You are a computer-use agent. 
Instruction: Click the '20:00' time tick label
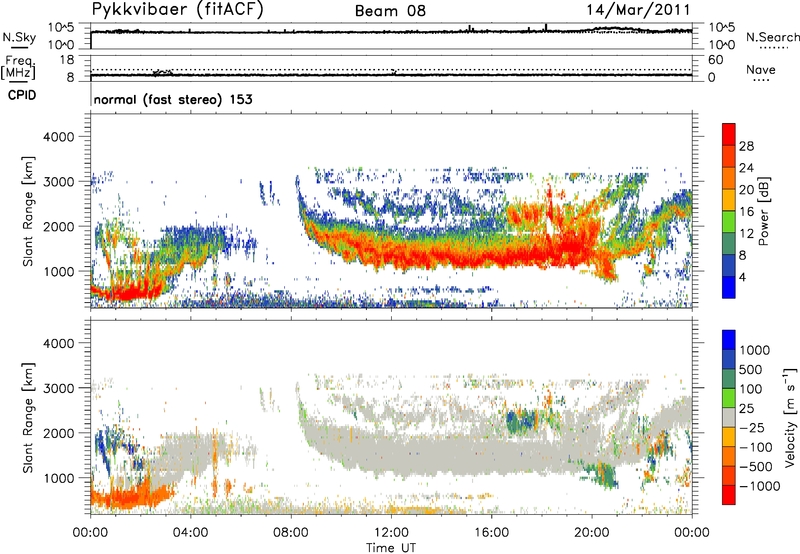point(592,533)
